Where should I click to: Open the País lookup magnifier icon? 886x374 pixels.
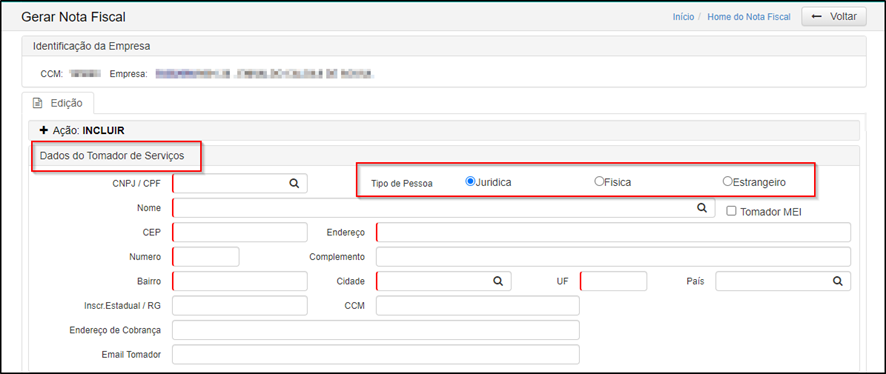837,281
